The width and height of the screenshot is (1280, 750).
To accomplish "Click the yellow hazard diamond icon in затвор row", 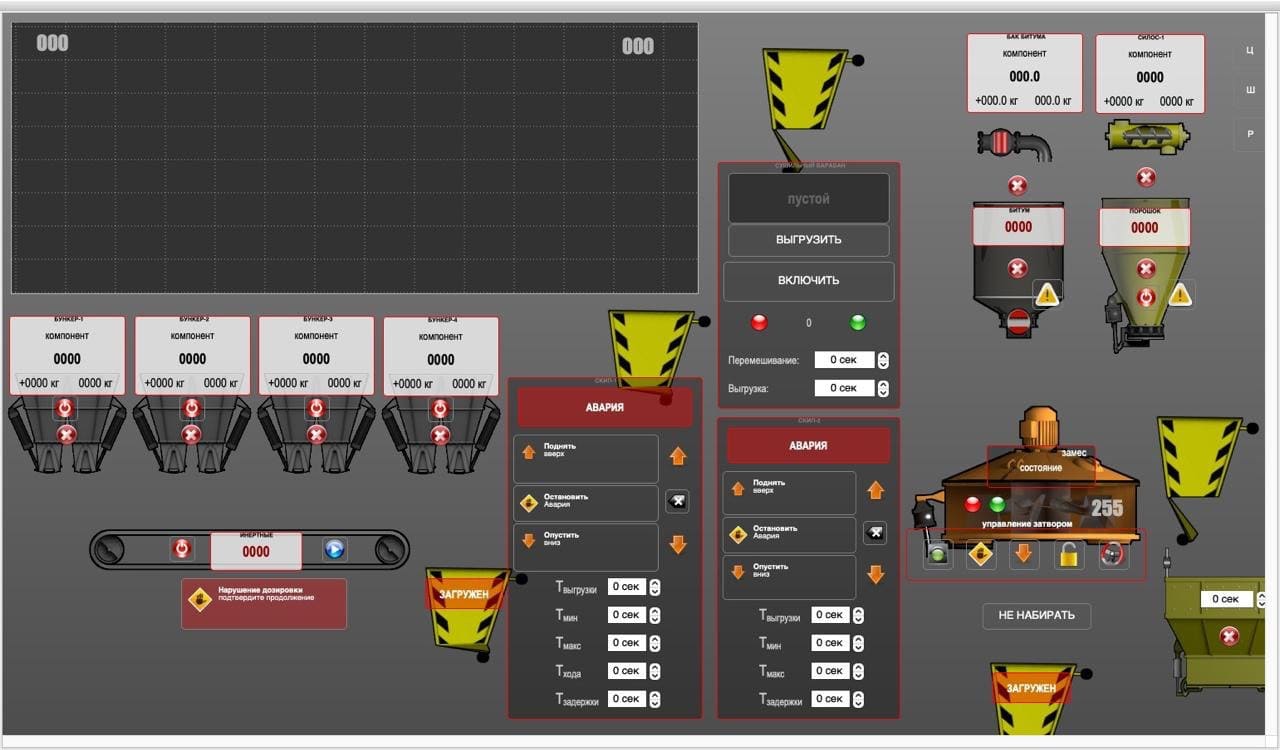I will [x=980, y=554].
